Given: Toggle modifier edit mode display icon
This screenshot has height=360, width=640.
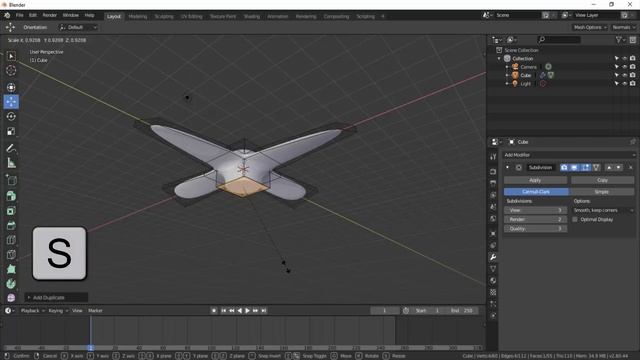Looking at the screenshot, I should 585,168.
